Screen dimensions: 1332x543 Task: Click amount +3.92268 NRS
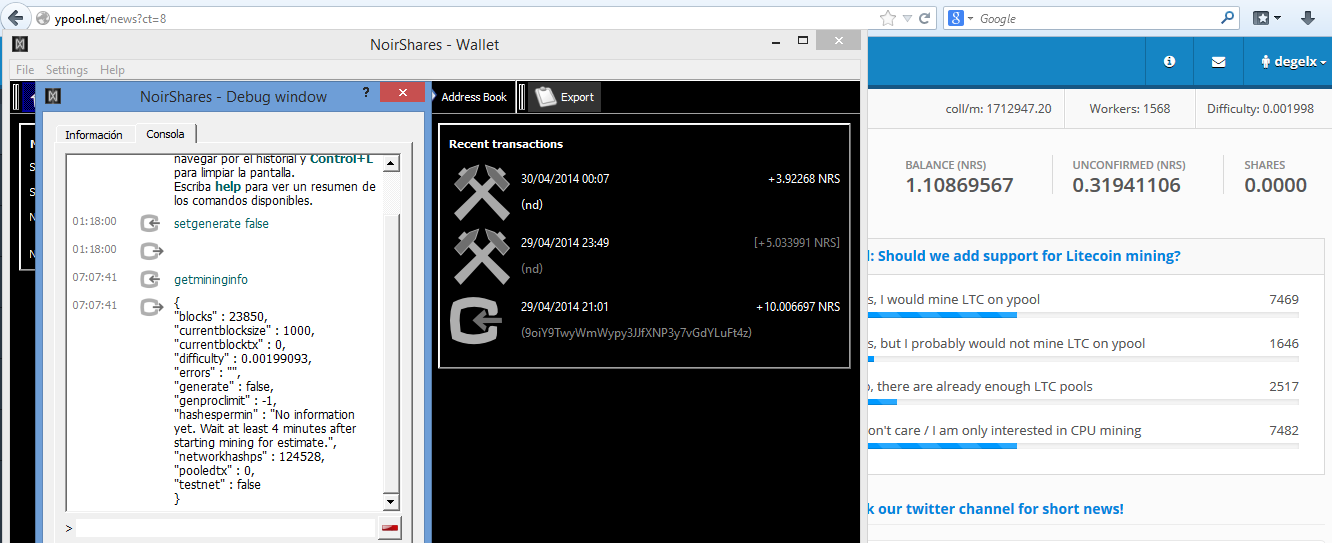(803, 179)
